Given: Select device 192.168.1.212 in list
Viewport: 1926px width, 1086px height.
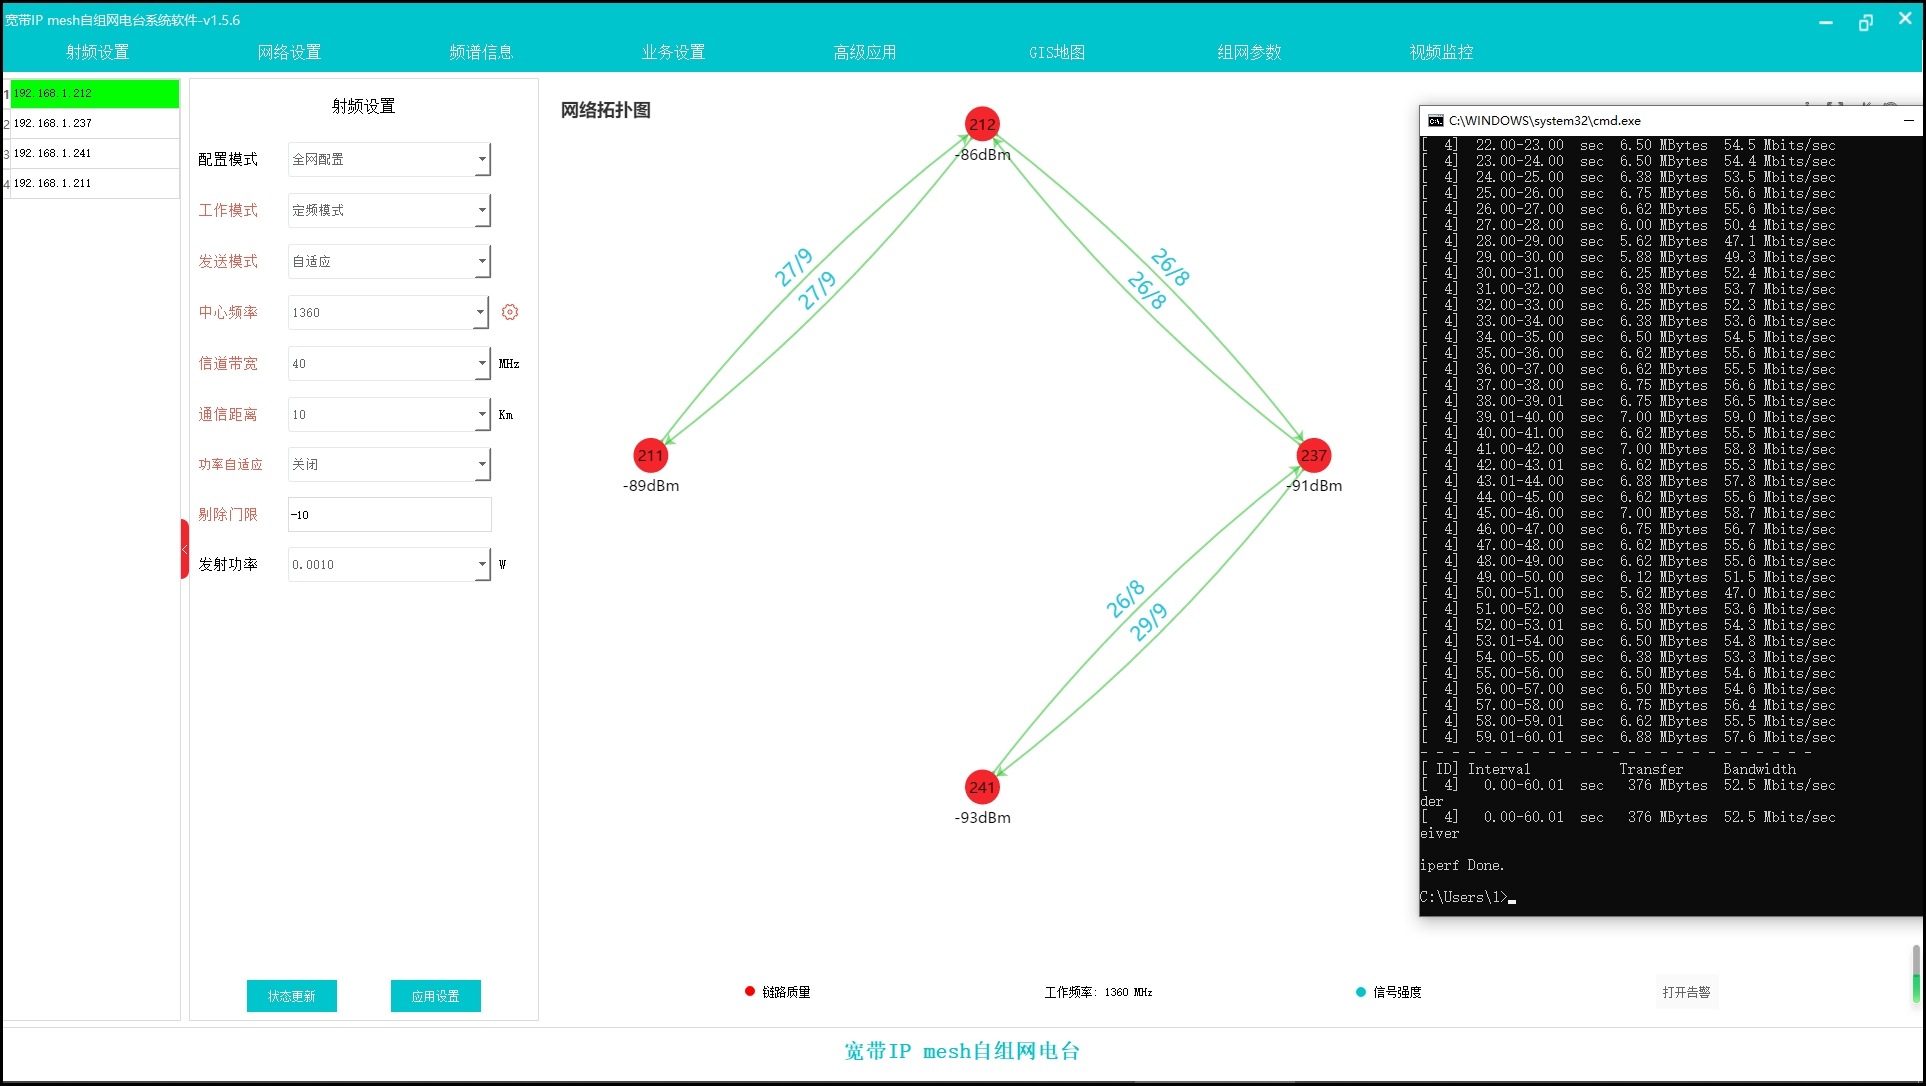Looking at the screenshot, I should click(94, 93).
